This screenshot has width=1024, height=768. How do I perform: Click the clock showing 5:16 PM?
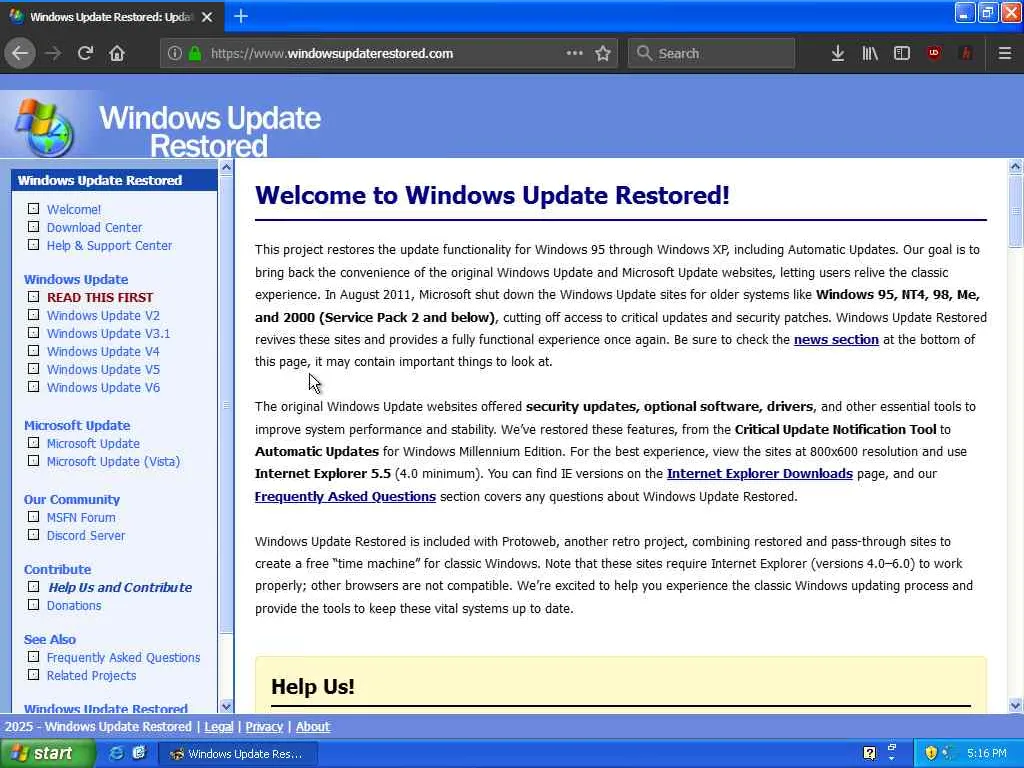click(x=987, y=753)
